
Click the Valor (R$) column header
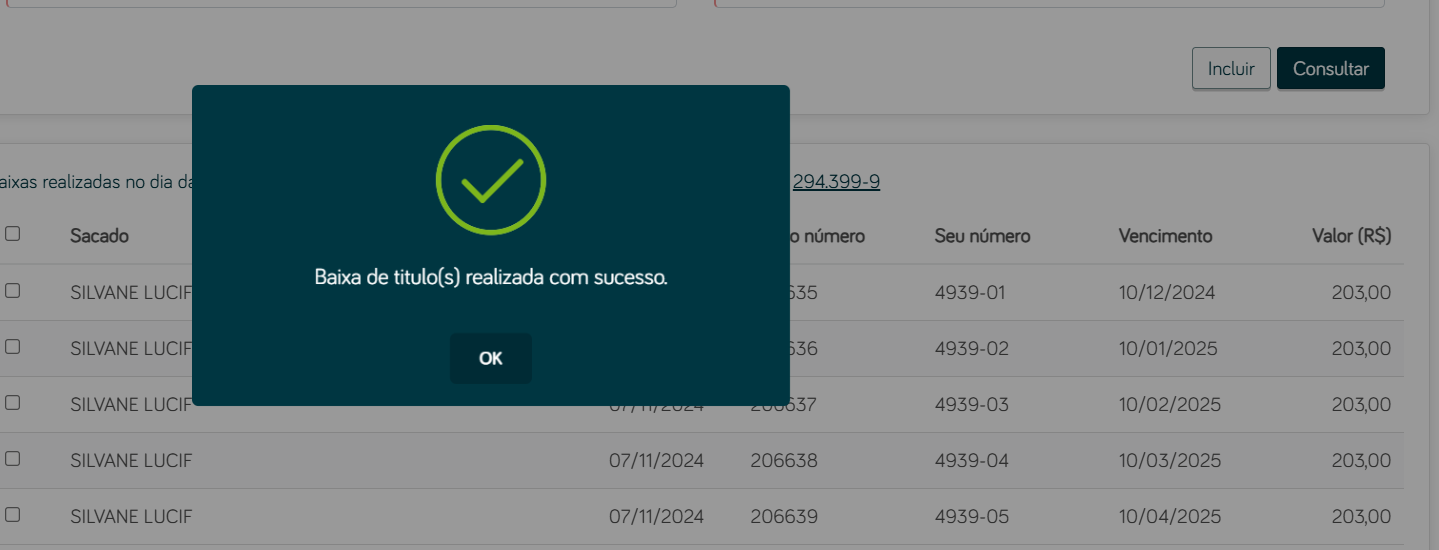pyautogui.click(x=1352, y=236)
